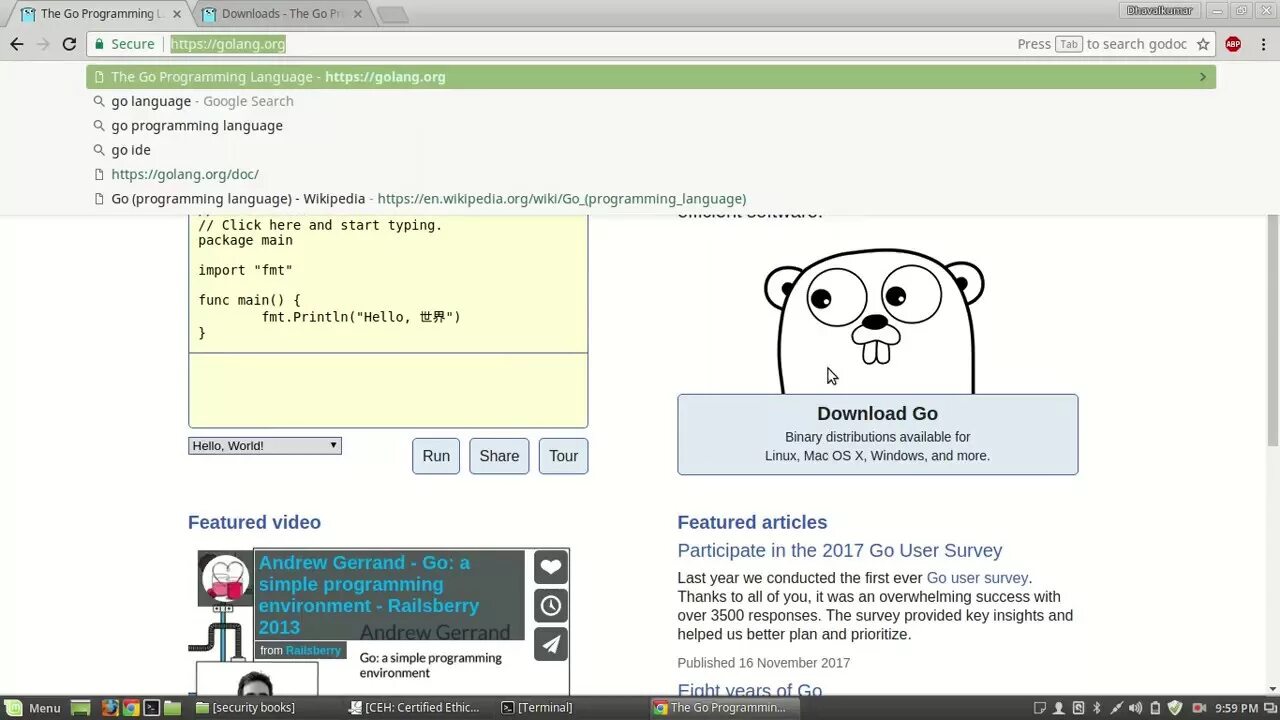Click the 9:59 PM clock

[x=1236, y=708]
